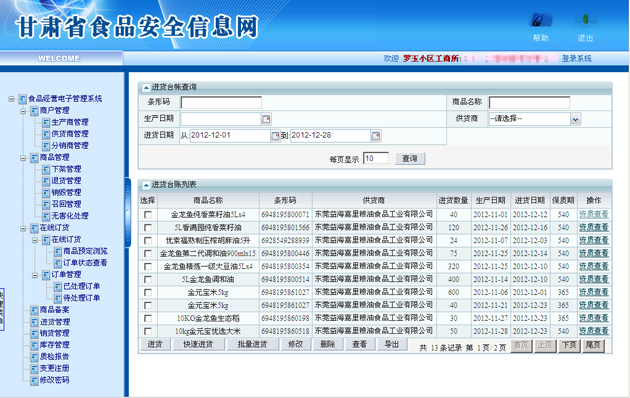This screenshot has width=630, height=398.
Task: Click the 退货管理 tree icon
Action: [46, 181]
